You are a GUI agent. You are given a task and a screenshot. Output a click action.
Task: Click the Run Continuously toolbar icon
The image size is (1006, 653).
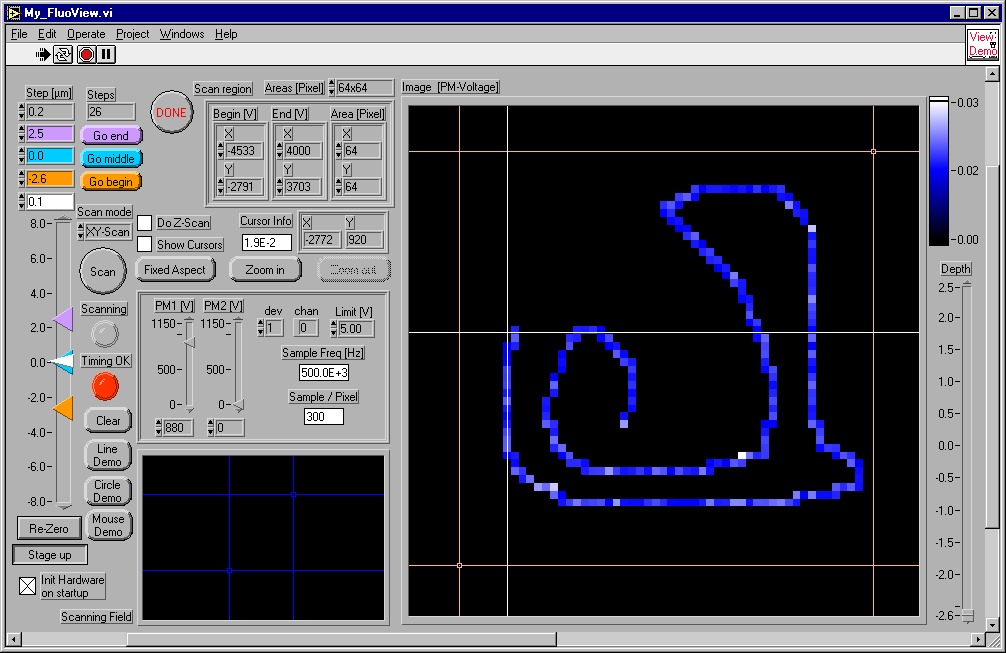(x=63, y=54)
